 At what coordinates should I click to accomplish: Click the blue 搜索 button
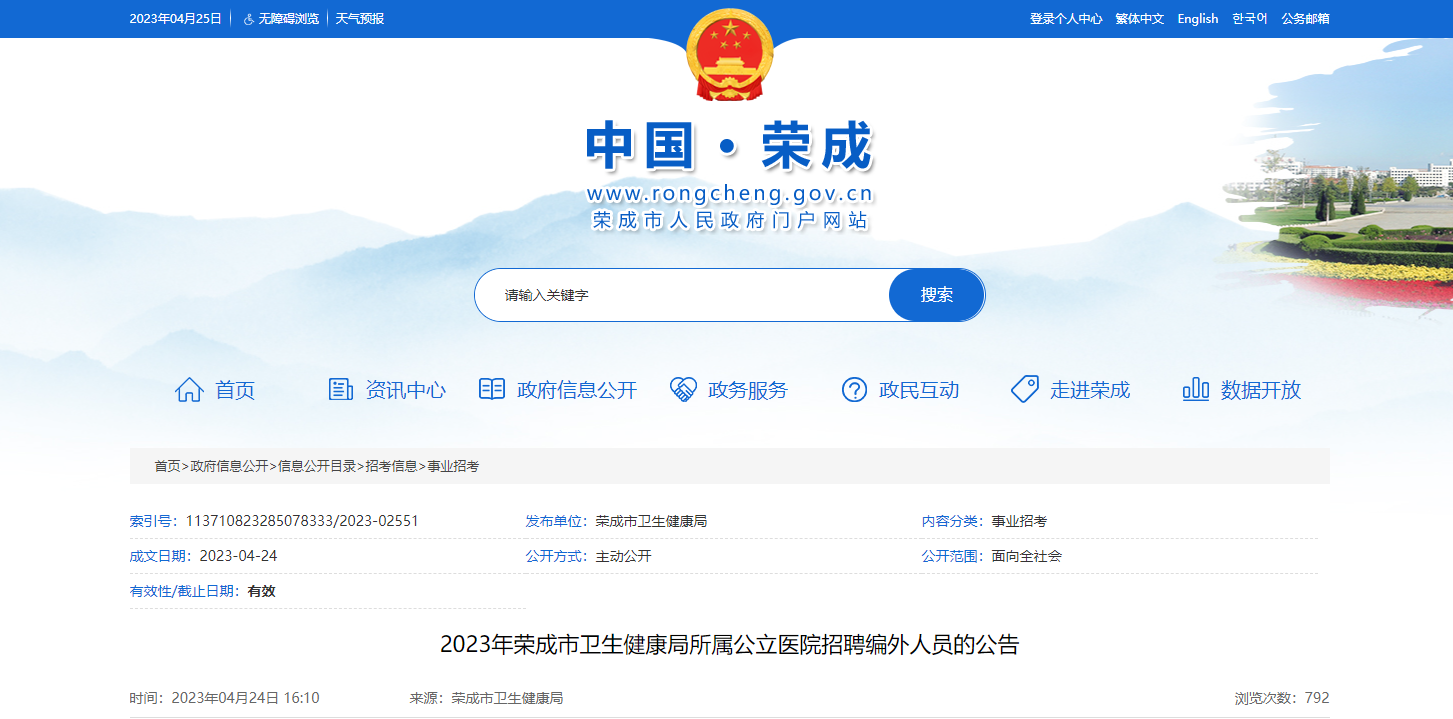(937, 295)
